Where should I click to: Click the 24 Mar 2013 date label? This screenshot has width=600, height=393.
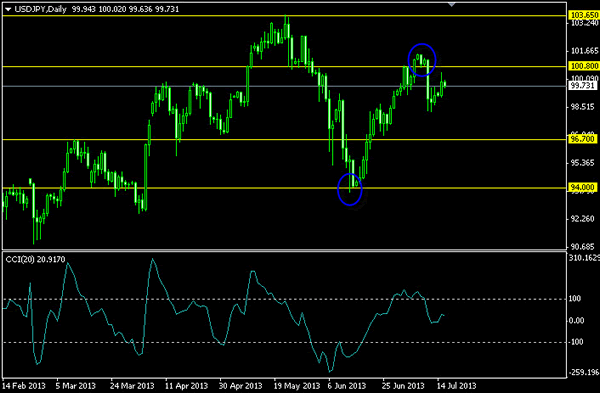(132, 386)
